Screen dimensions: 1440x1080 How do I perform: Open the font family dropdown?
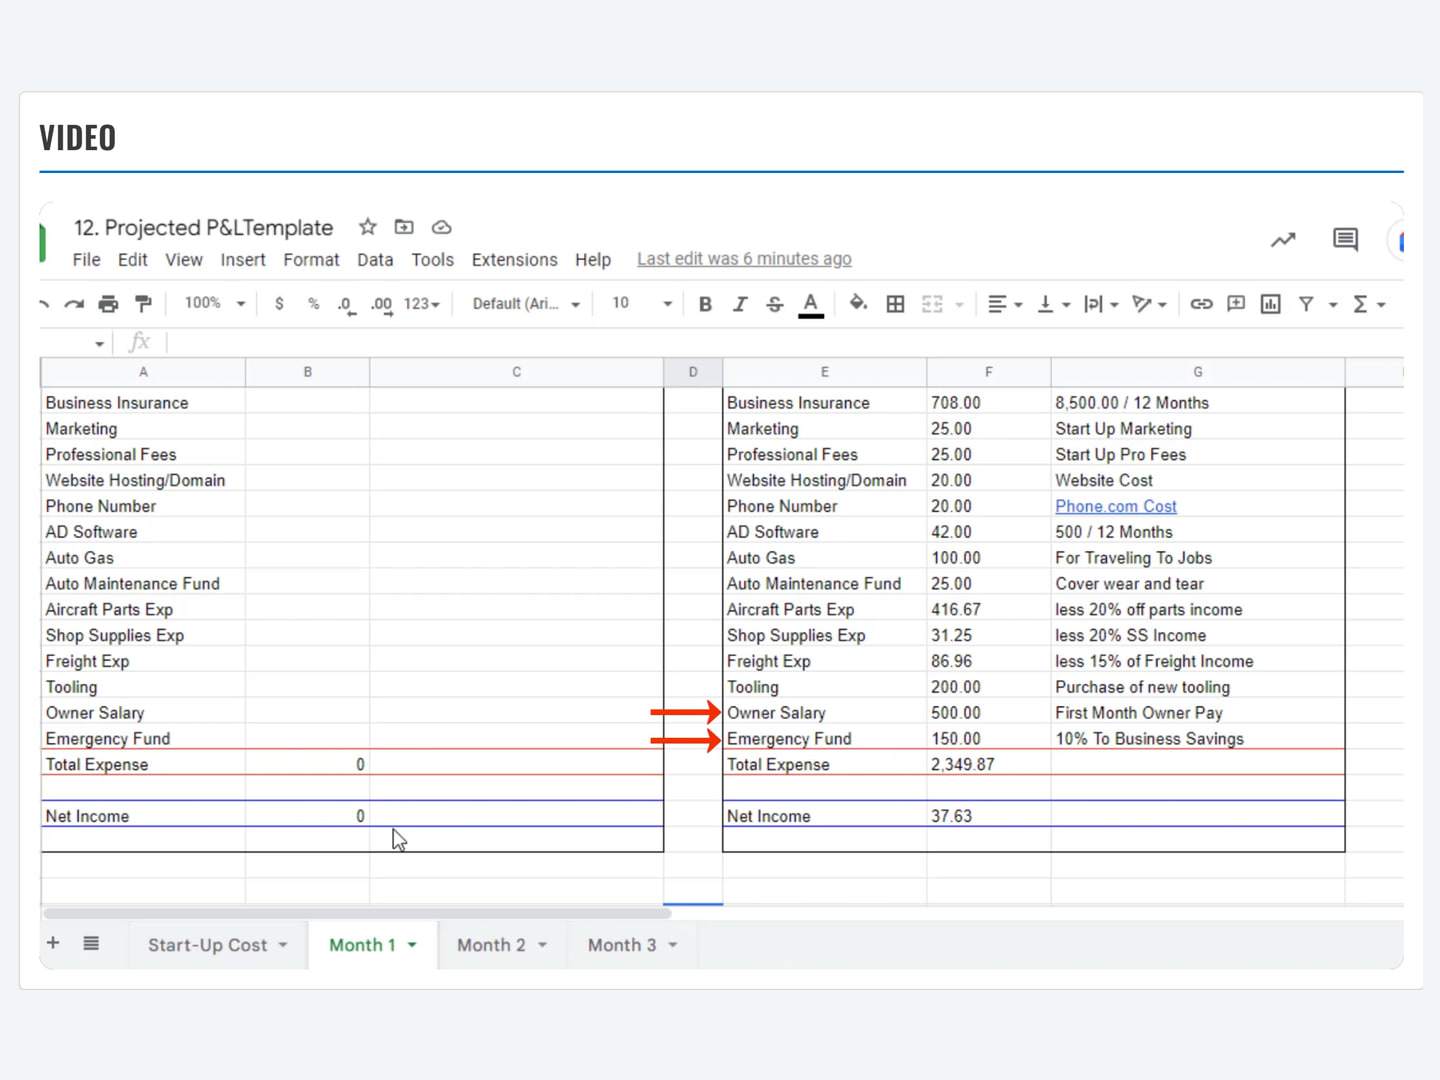[526, 304]
